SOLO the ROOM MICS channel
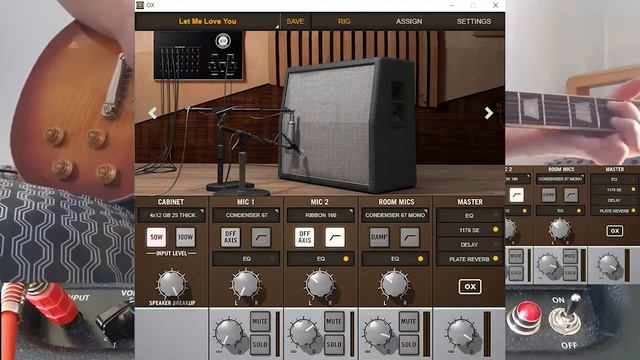 tap(409, 344)
